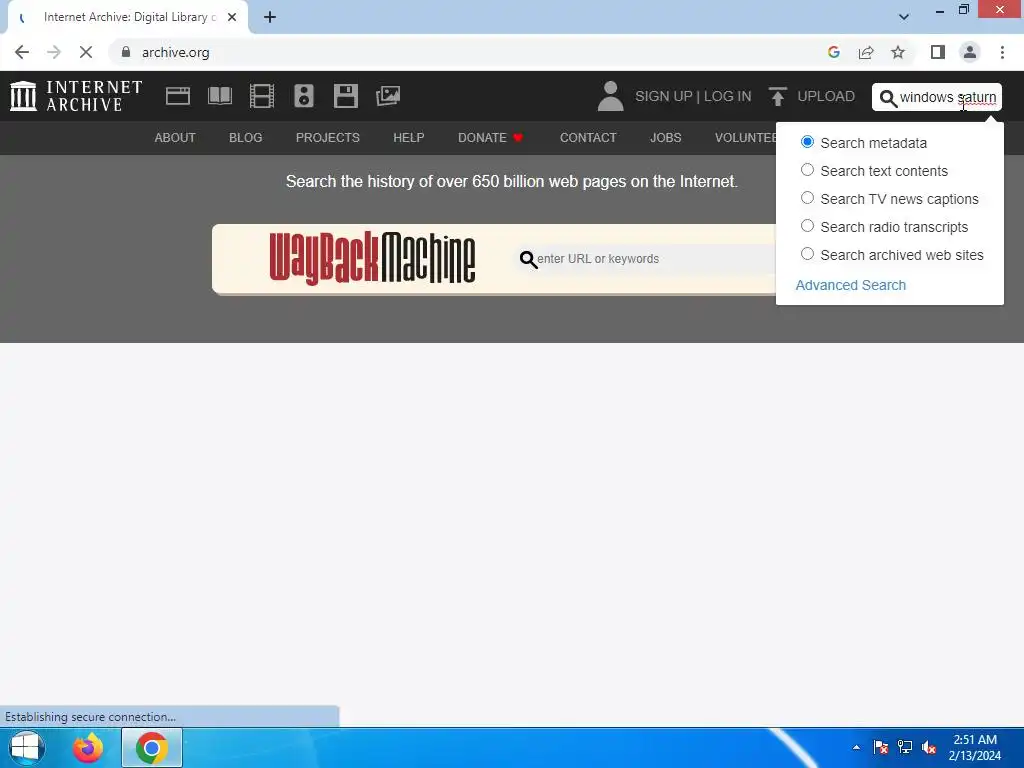Open Advanced Search link

(850, 285)
